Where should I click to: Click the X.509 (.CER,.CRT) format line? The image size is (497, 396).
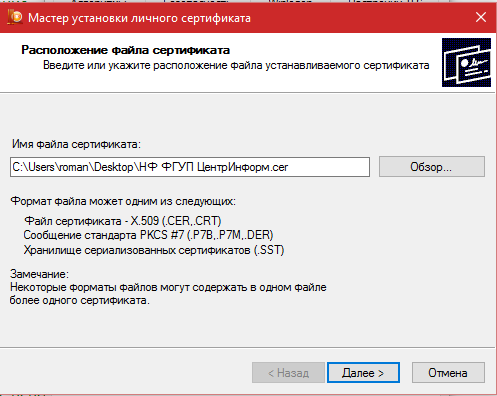[123, 221]
